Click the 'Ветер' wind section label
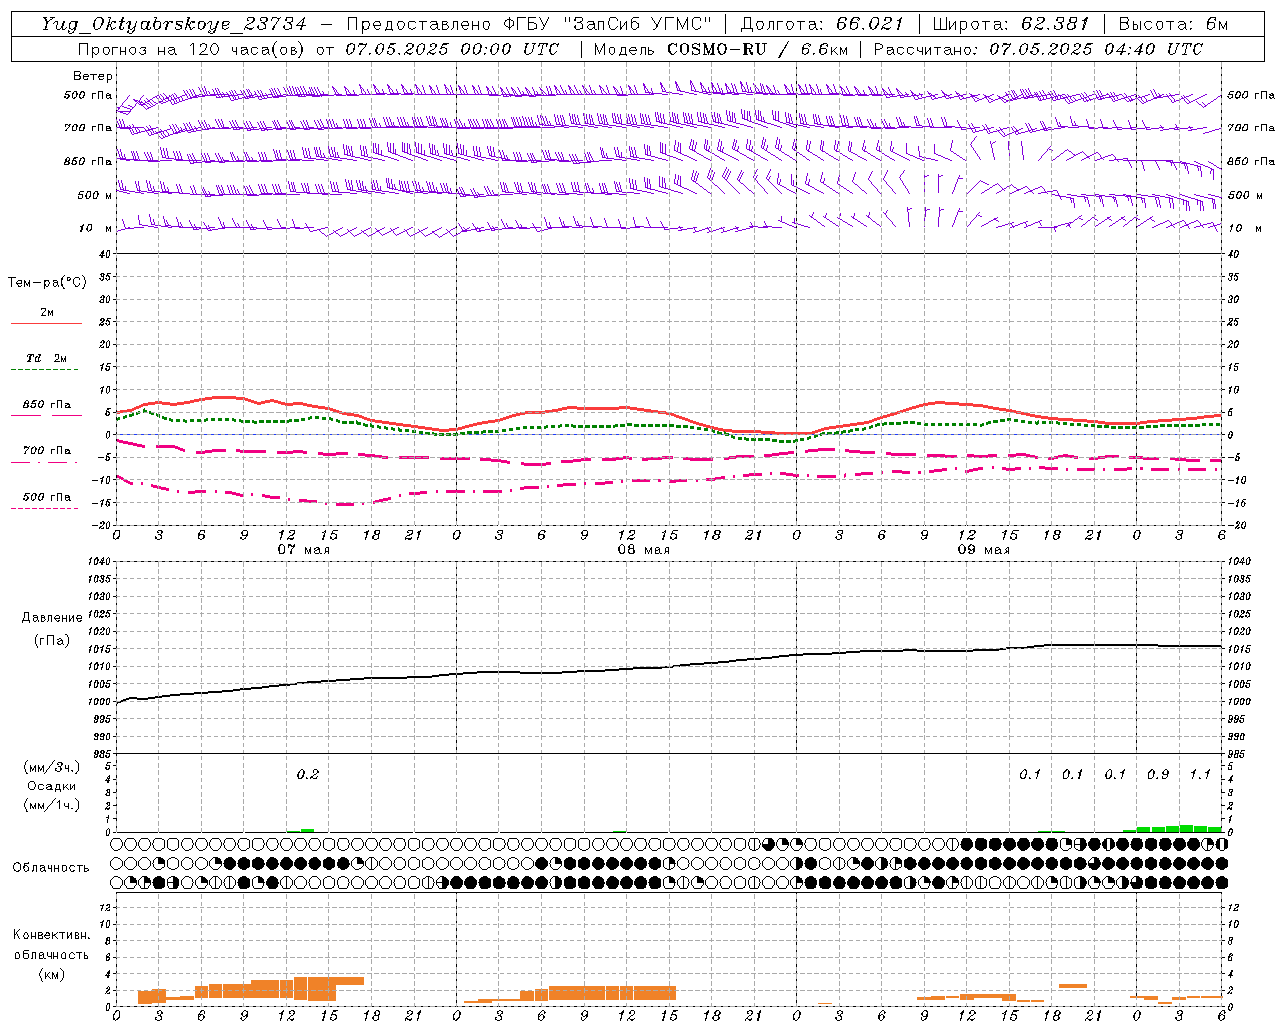Screen dimensions: 1280x1024 92,76
